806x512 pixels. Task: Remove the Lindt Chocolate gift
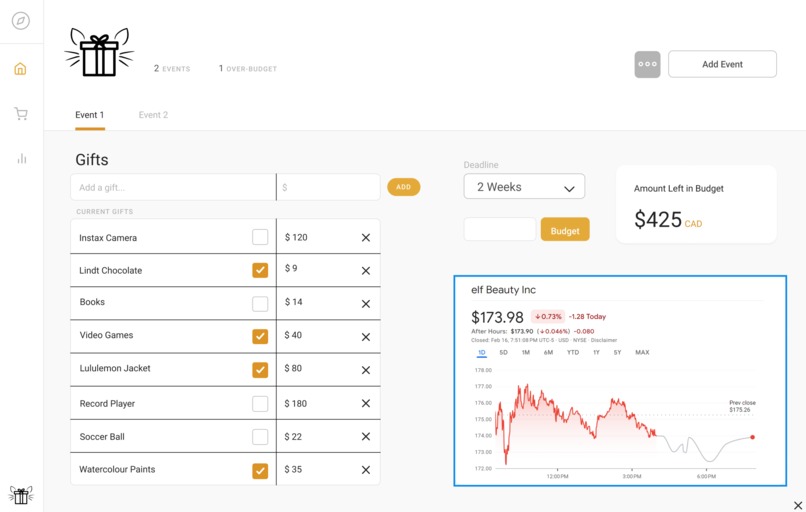[365, 270]
